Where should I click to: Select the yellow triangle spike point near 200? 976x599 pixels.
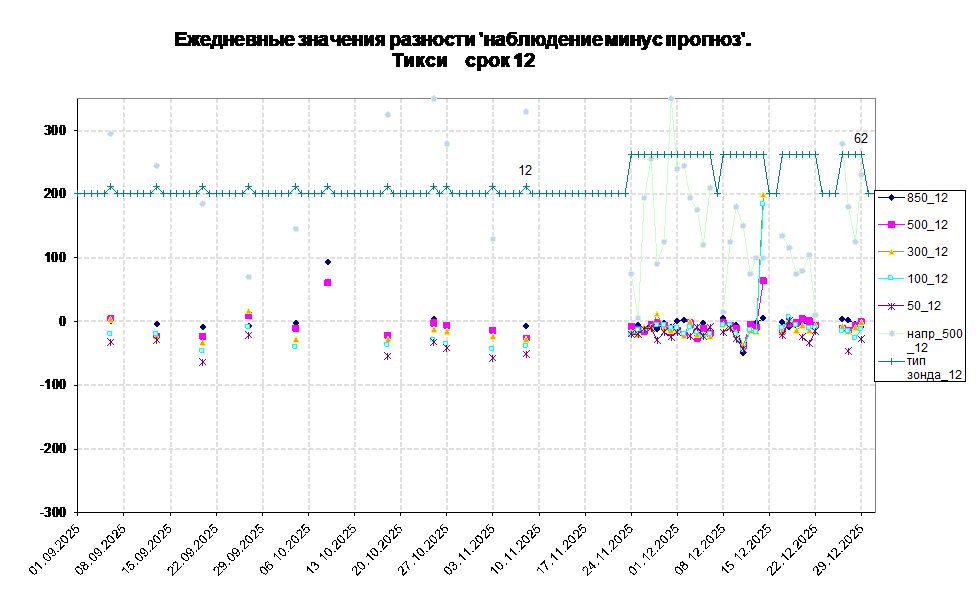coord(764,195)
